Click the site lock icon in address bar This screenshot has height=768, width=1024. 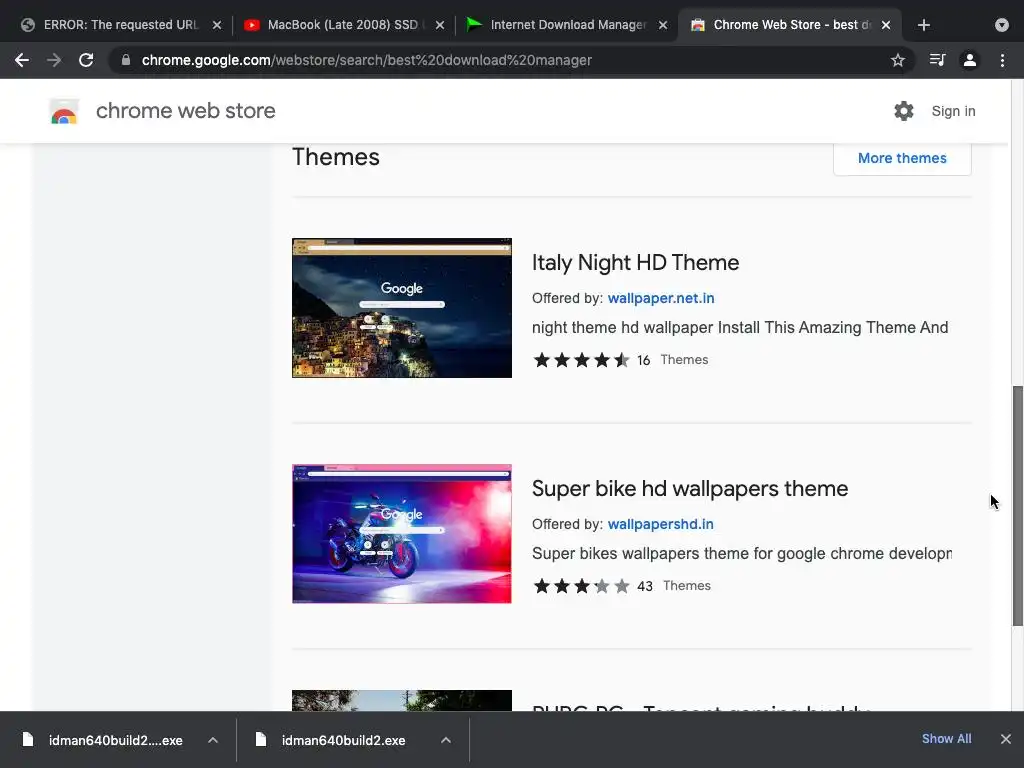tap(126, 60)
